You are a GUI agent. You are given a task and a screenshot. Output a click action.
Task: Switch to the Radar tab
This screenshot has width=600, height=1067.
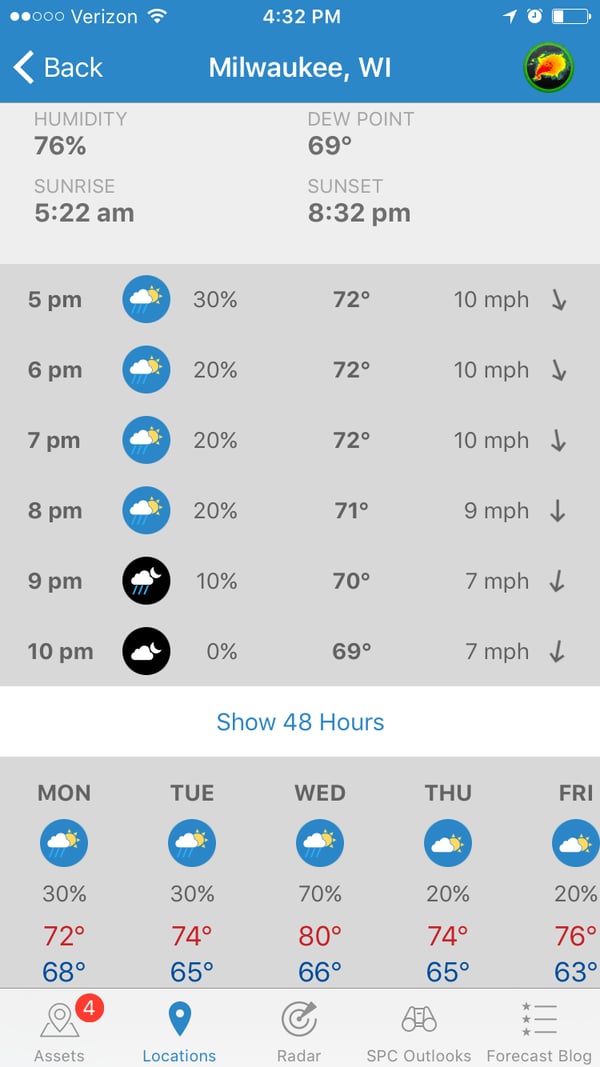[299, 1029]
